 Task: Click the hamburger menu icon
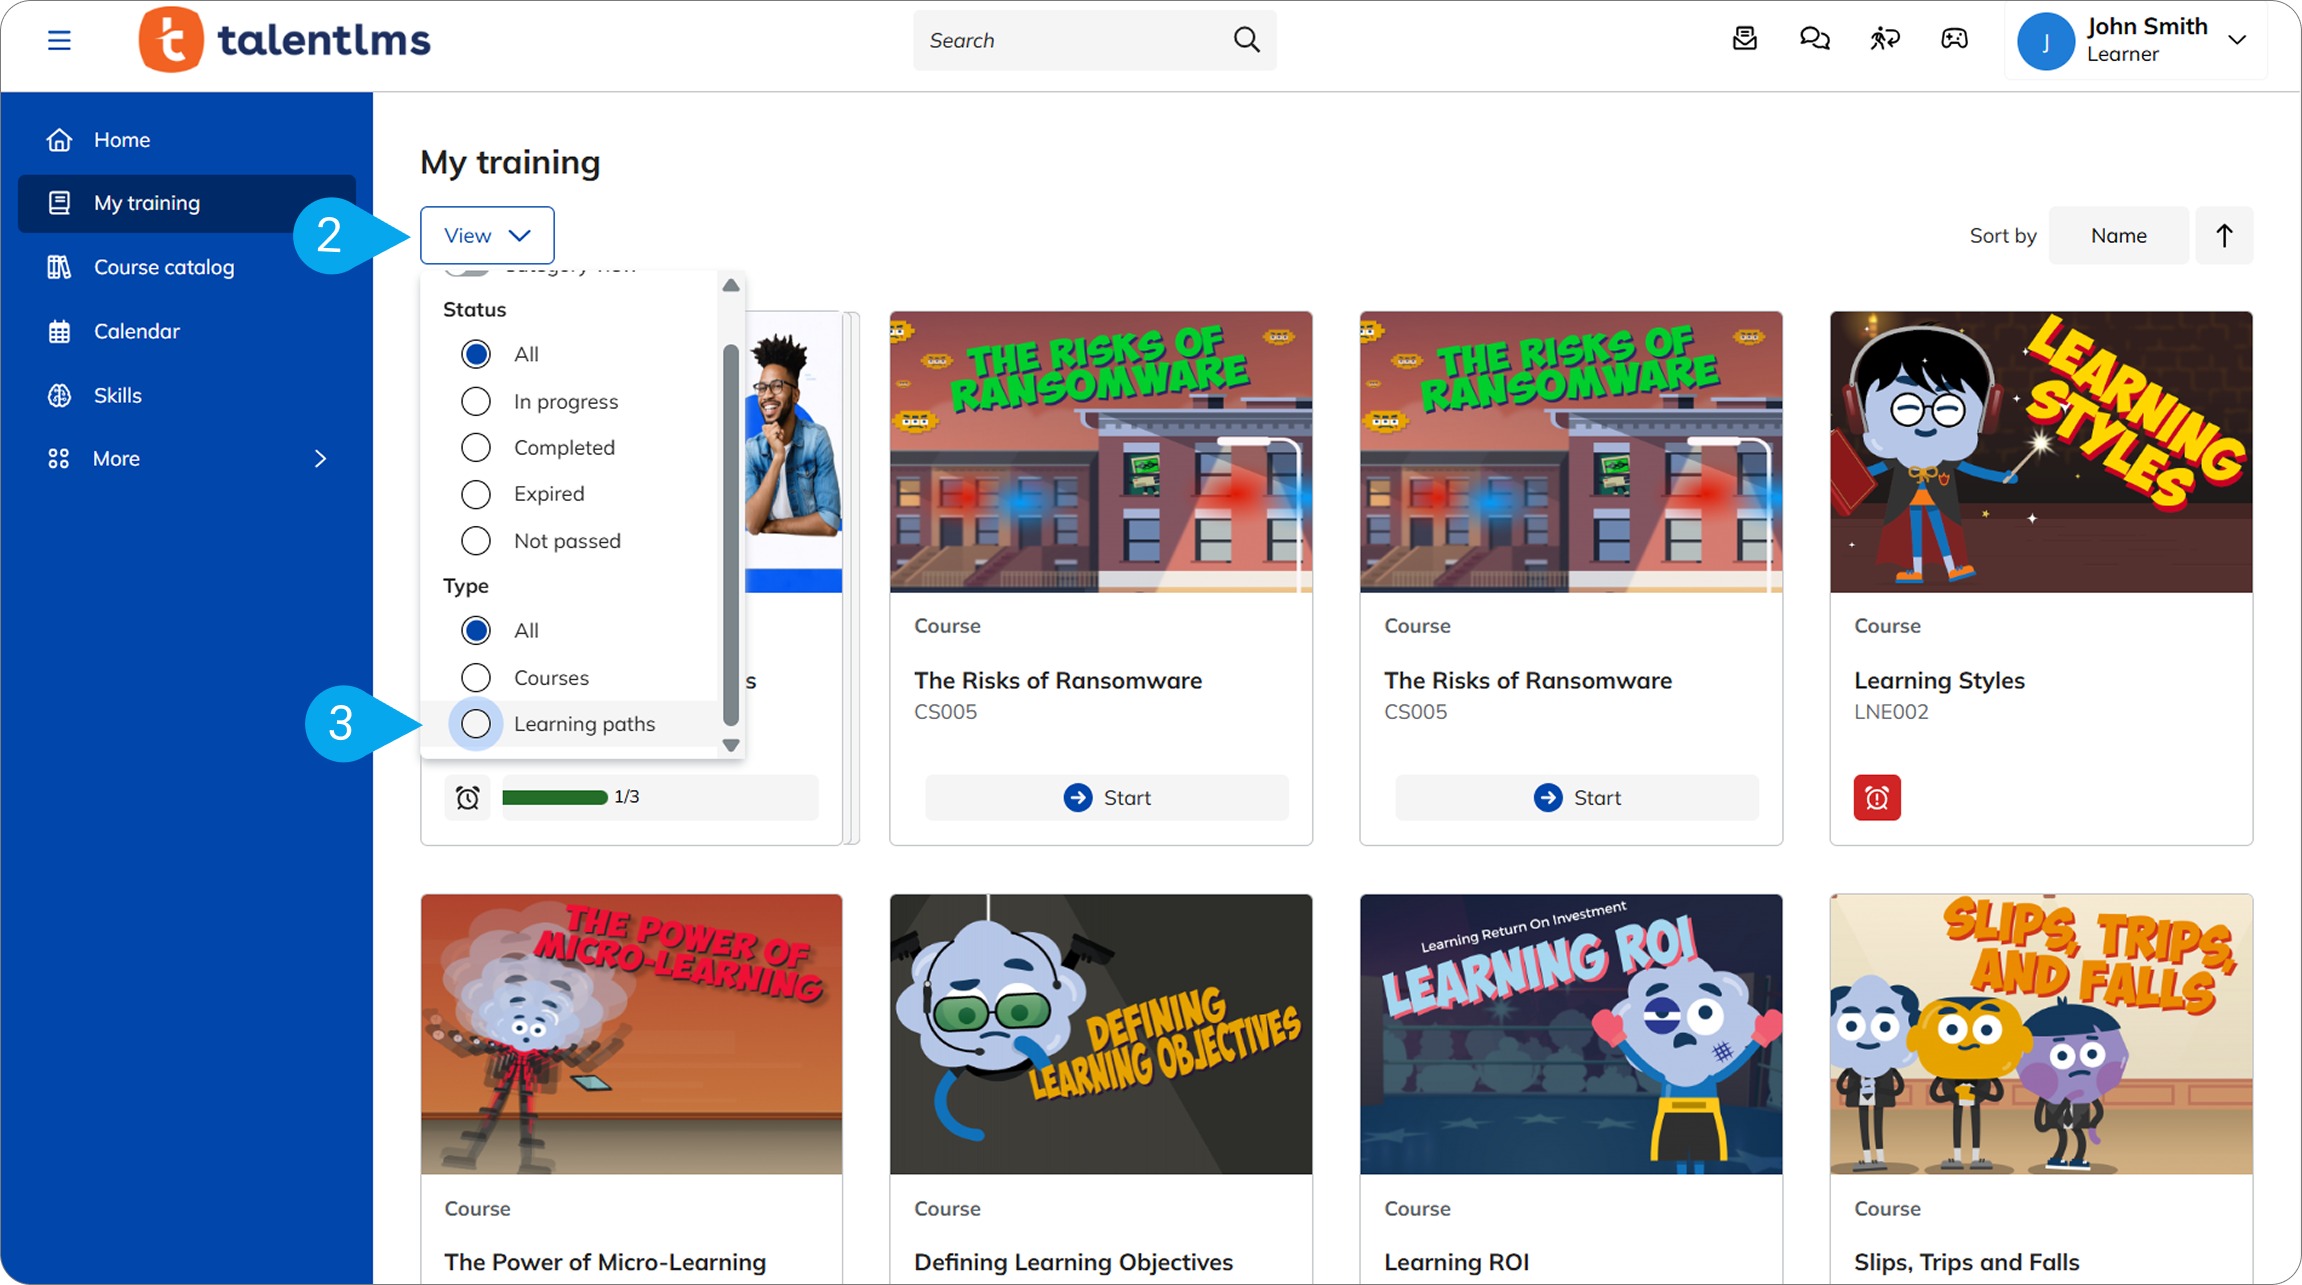pos(59,40)
